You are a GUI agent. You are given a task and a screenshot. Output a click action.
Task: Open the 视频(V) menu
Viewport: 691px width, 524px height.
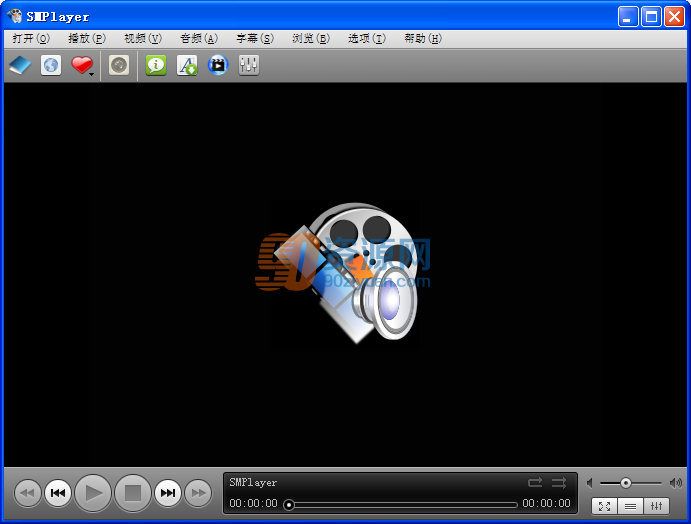click(x=143, y=39)
